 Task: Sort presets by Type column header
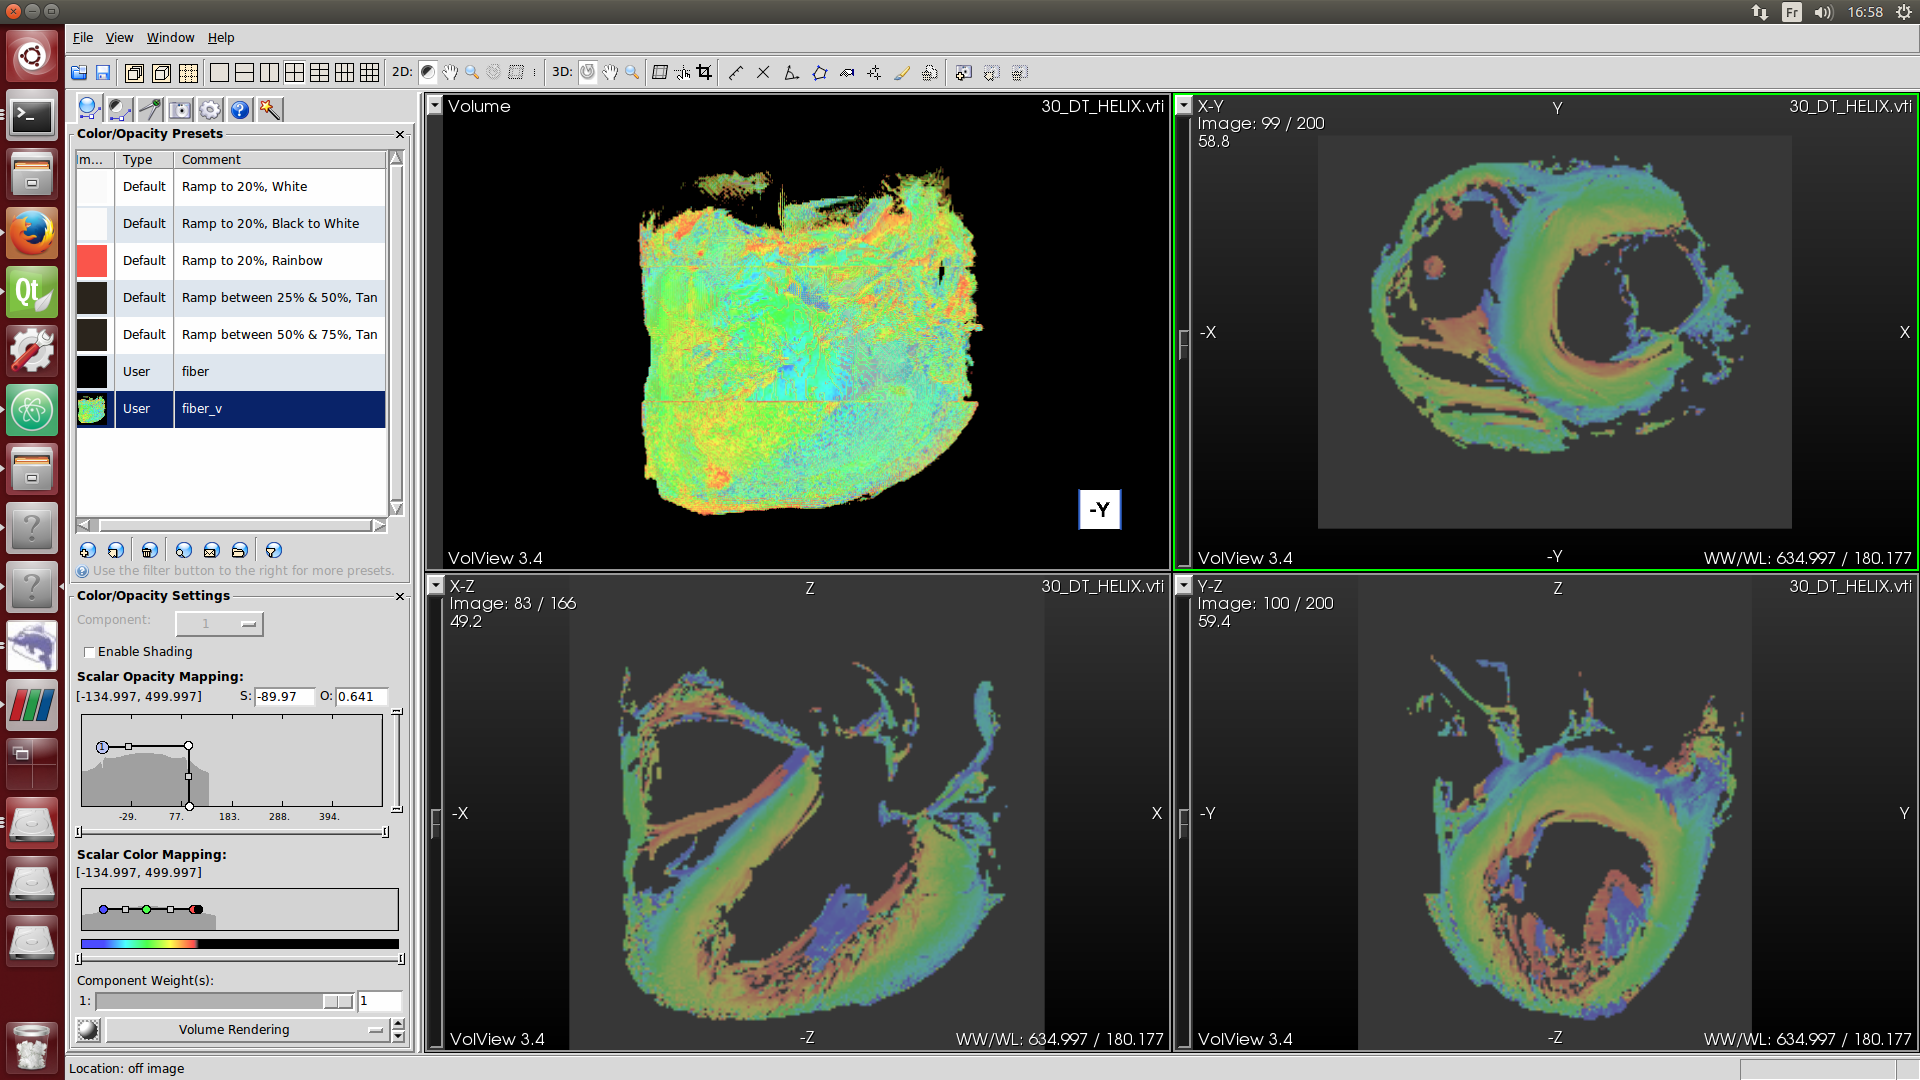(x=144, y=159)
